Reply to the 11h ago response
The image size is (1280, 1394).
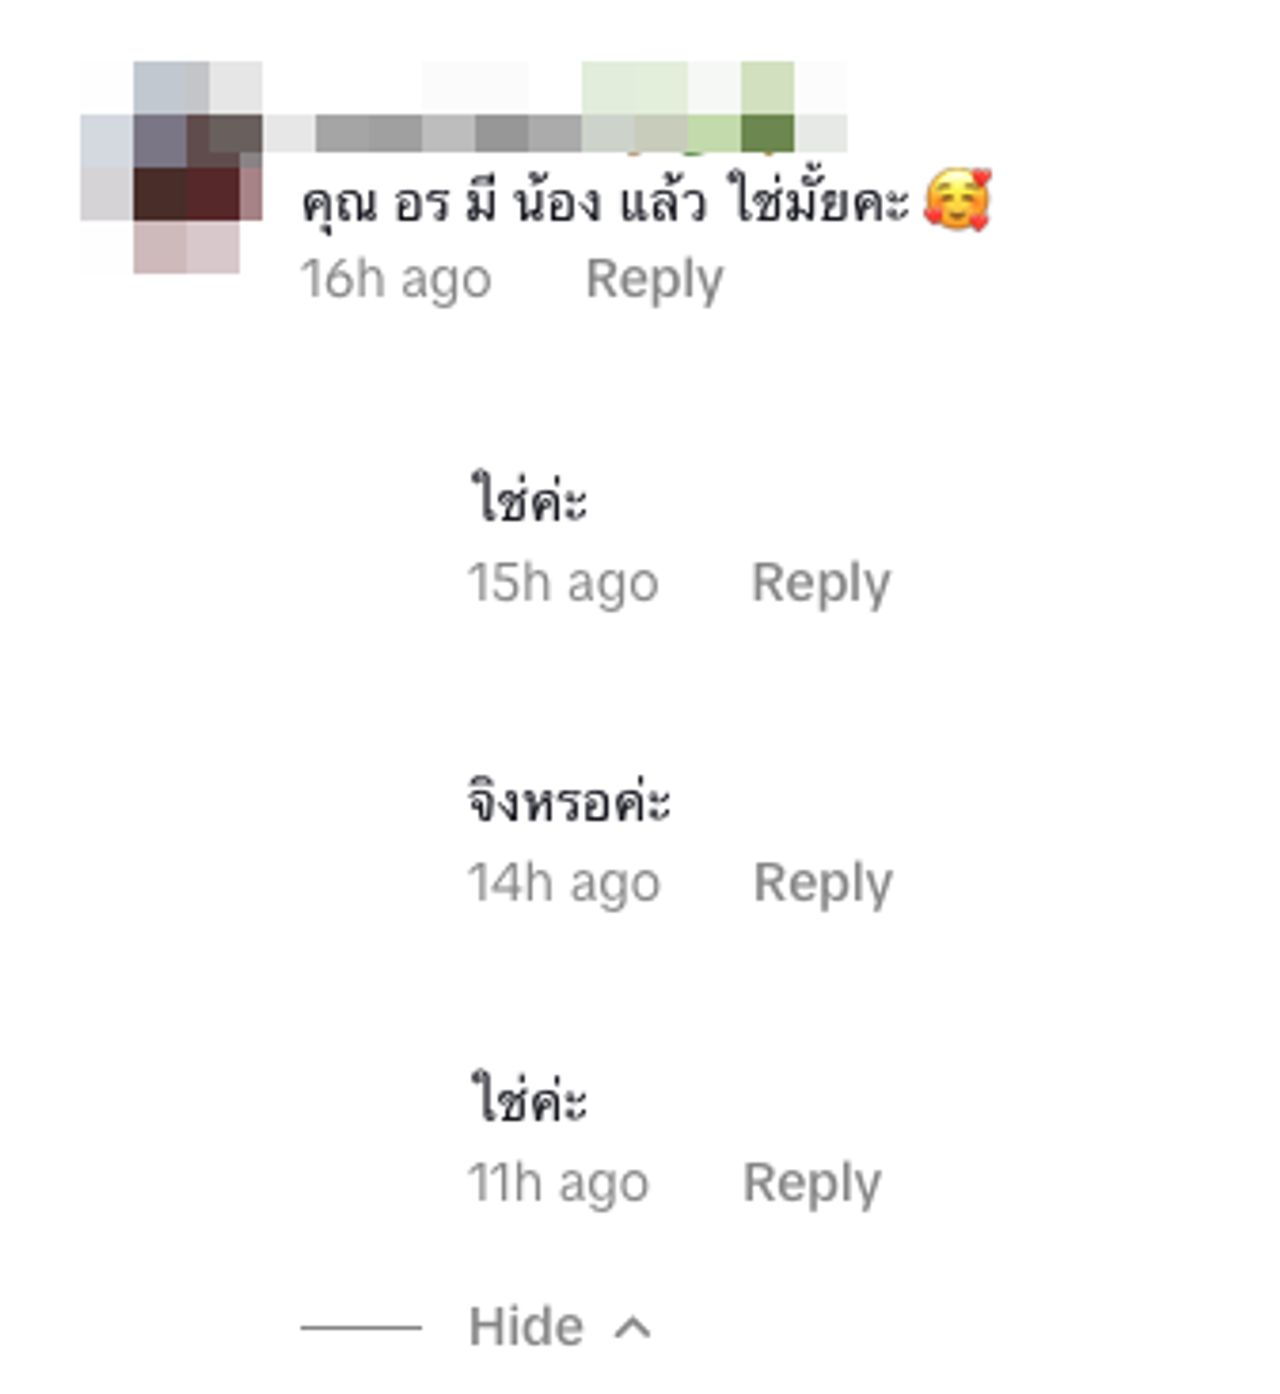coord(811,1183)
